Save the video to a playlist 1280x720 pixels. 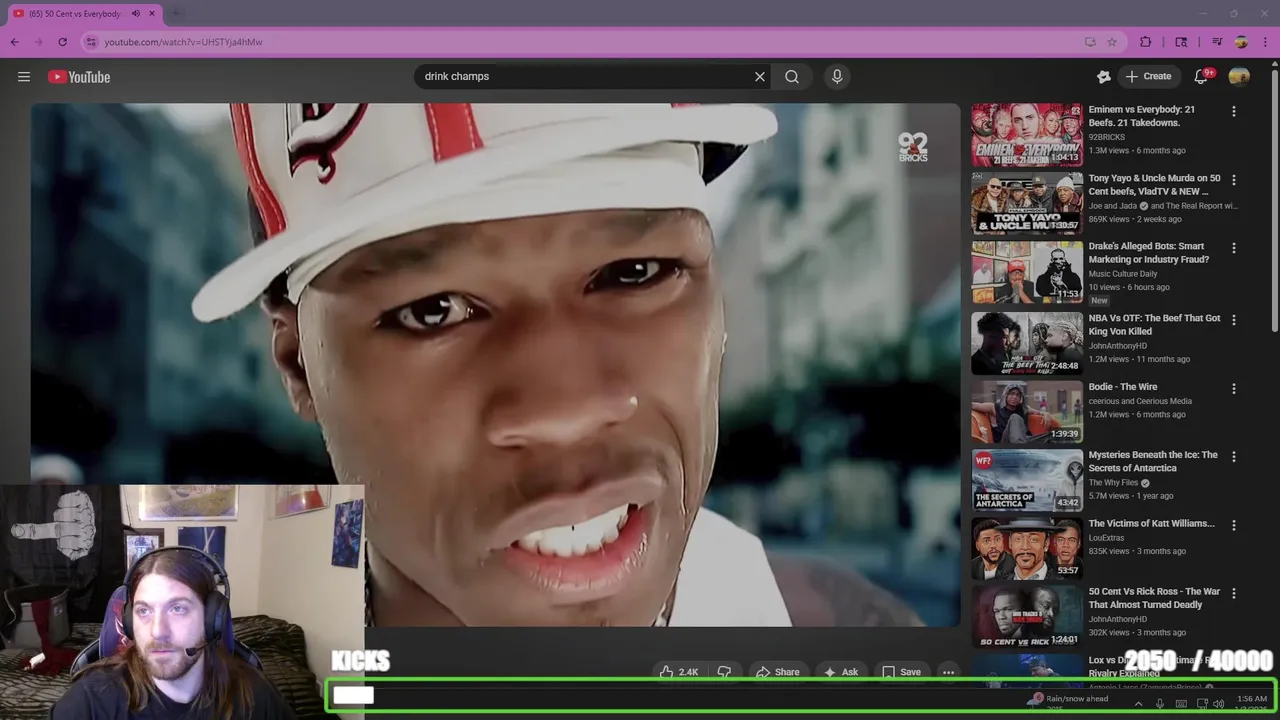900,672
